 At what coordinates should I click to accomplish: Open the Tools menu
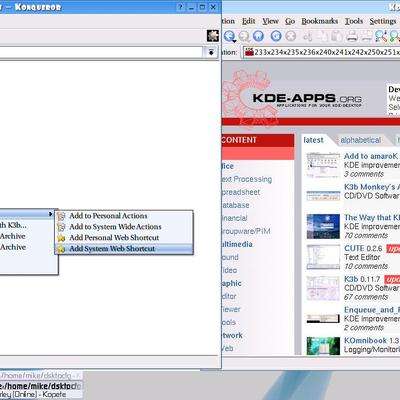[354, 21]
